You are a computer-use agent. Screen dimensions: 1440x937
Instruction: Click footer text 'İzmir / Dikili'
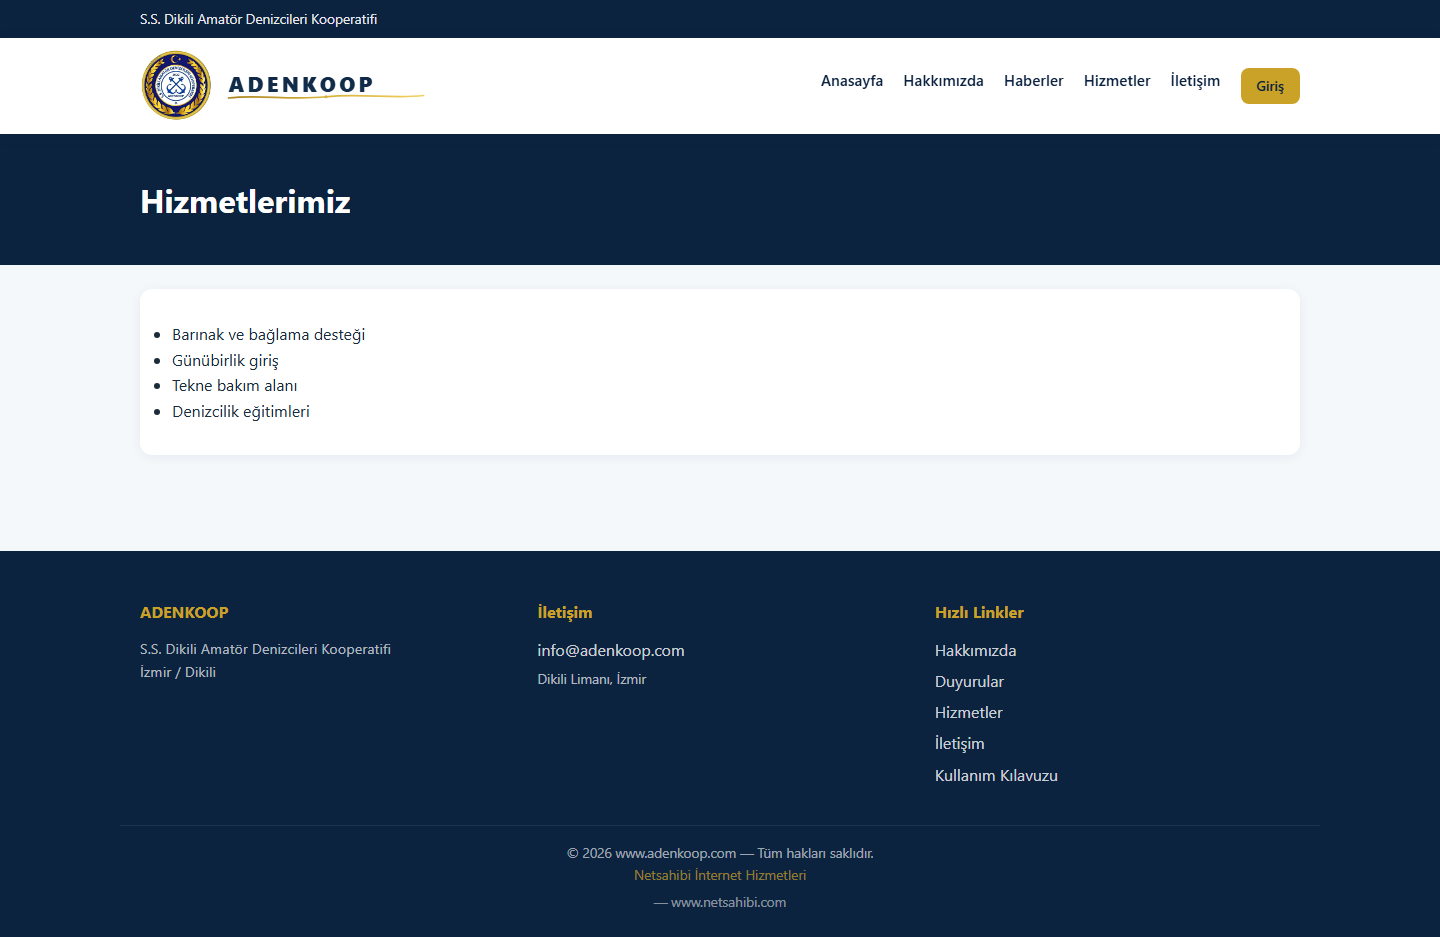178,672
